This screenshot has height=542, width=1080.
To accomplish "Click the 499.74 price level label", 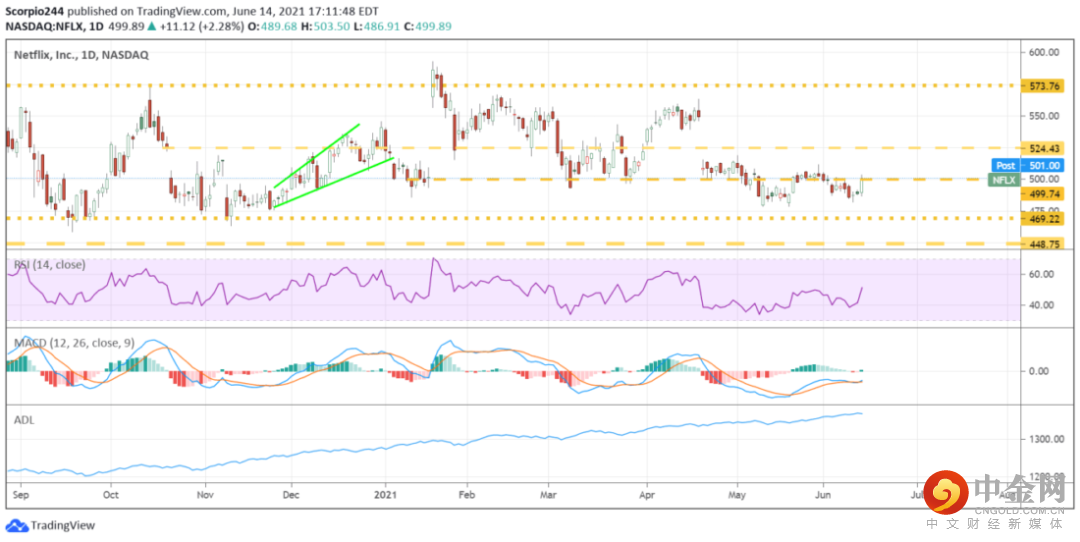I will click(1045, 195).
